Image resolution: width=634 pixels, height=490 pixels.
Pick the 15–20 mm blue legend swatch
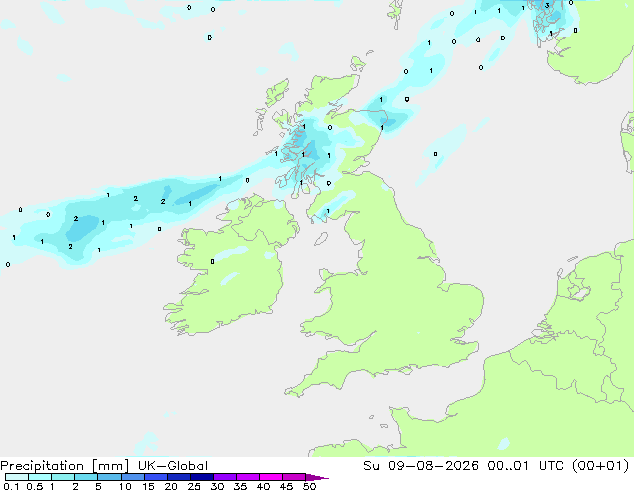tap(156, 477)
